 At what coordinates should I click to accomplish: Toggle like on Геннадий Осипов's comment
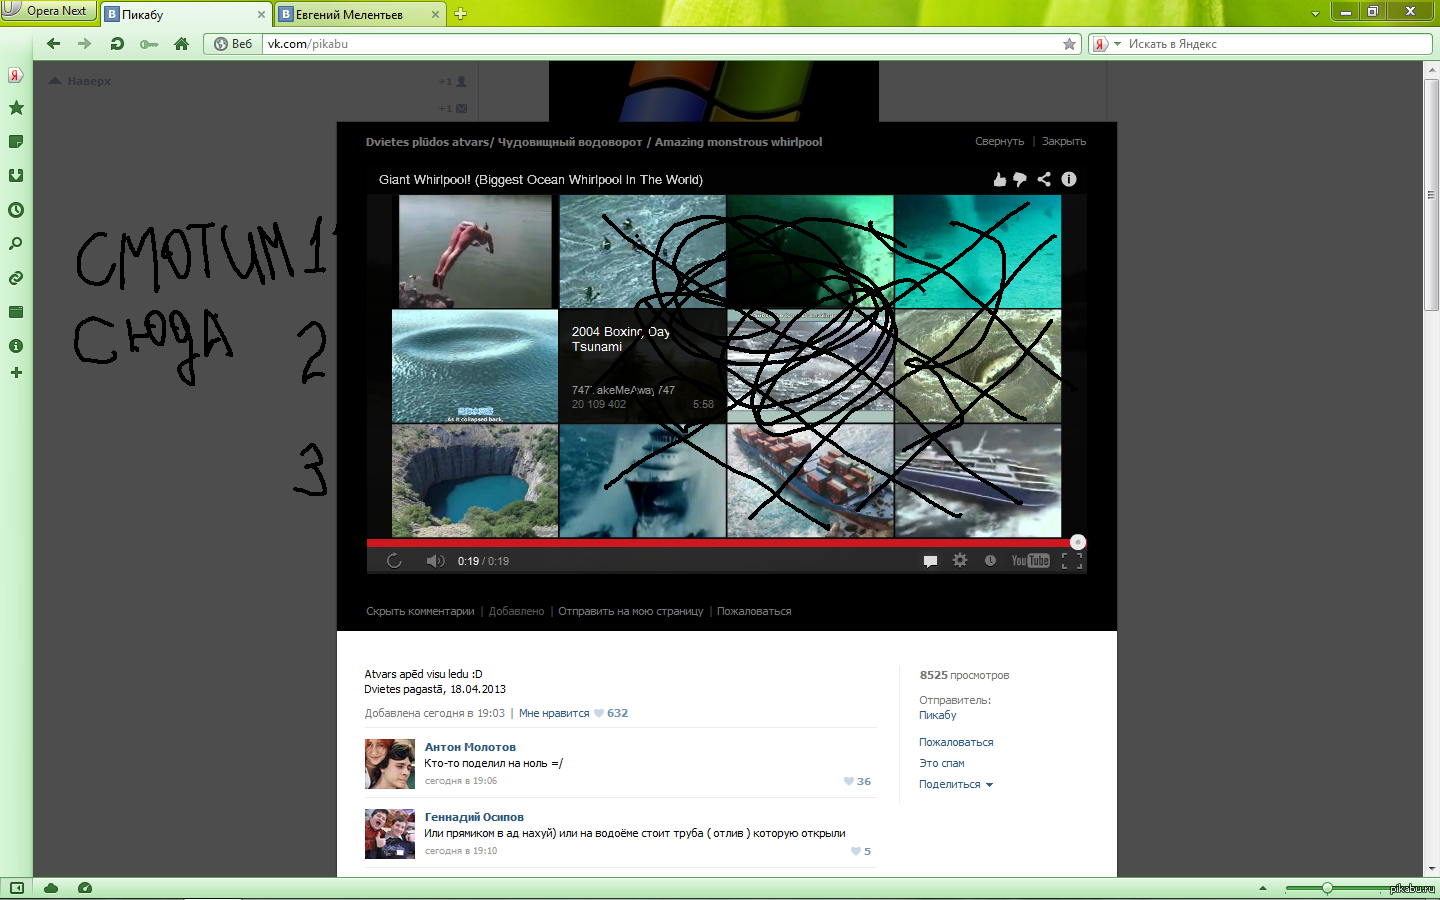(x=860, y=852)
